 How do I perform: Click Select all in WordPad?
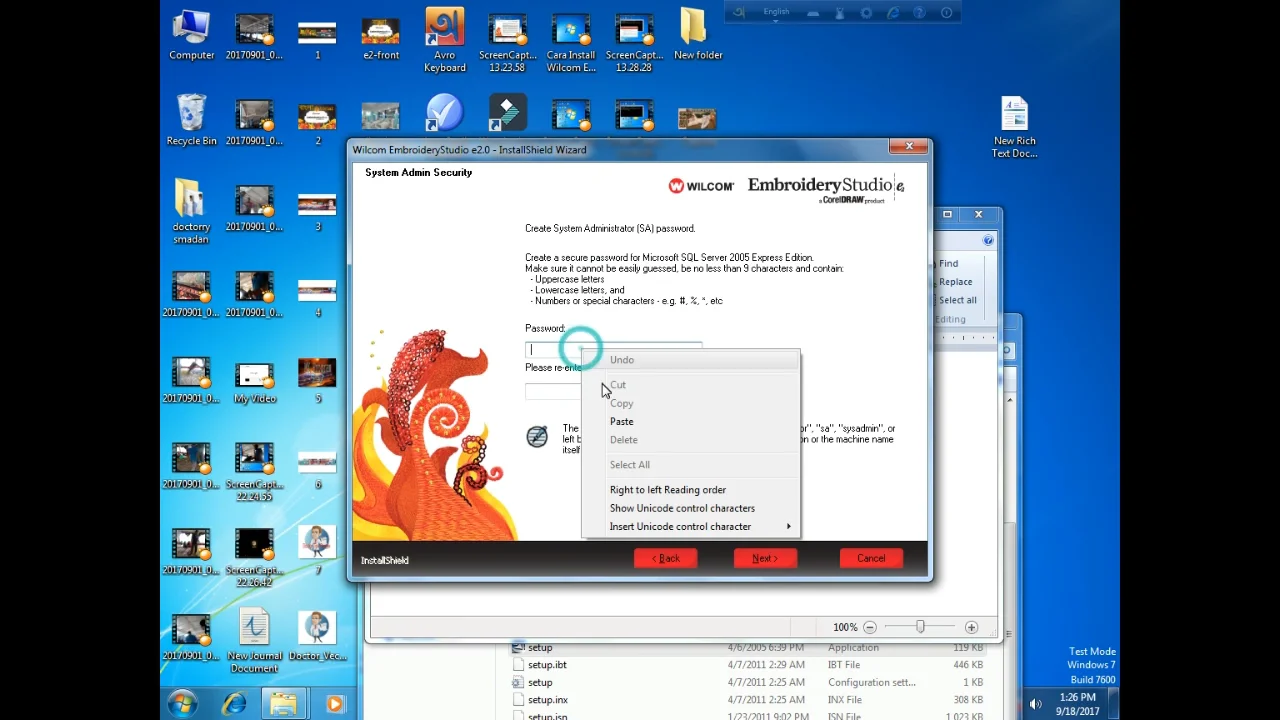pos(957,300)
